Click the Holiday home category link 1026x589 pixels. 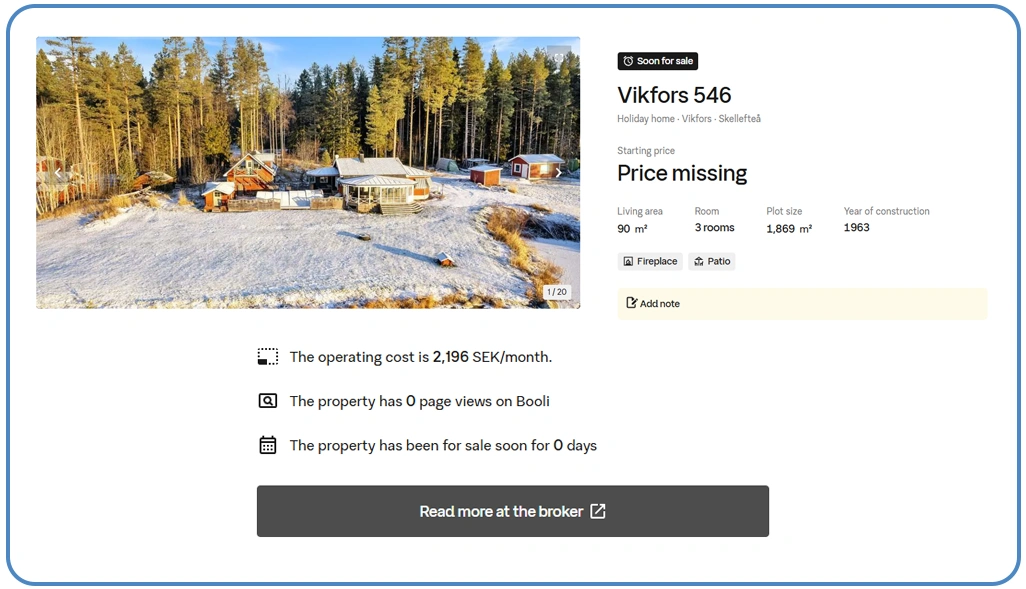646,118
